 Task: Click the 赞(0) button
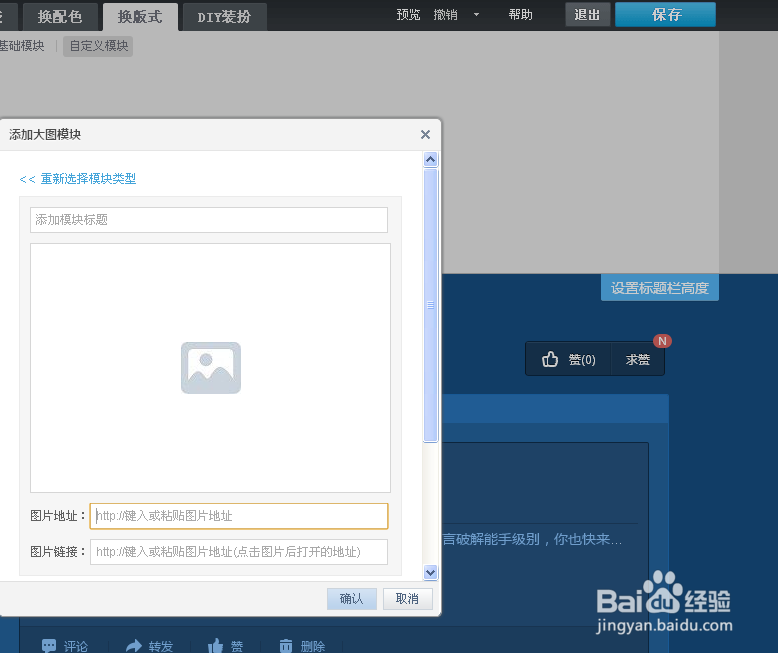click(569, 359)
